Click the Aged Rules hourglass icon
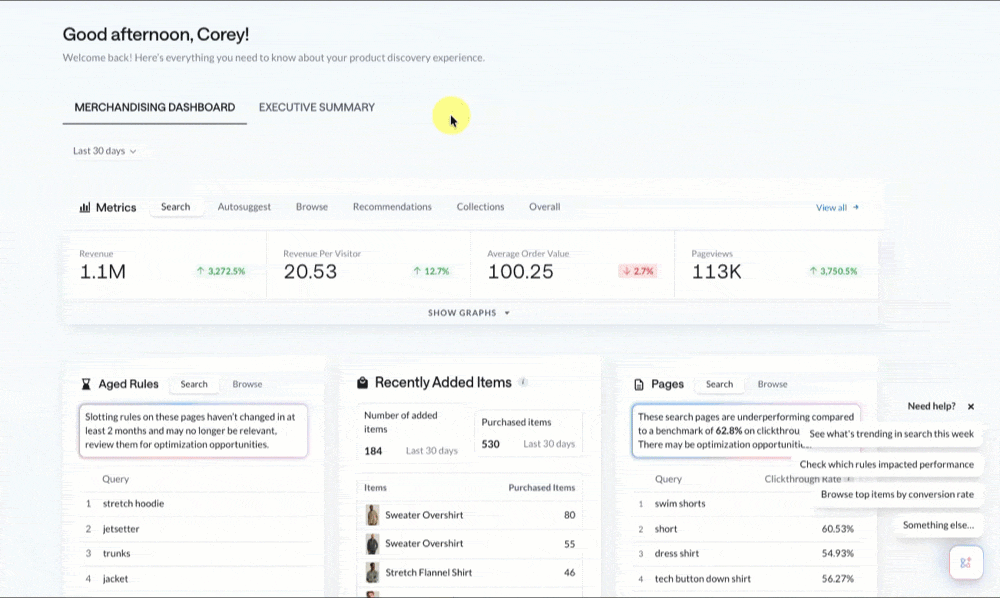 pyautogui.click(x=86, y=384)
